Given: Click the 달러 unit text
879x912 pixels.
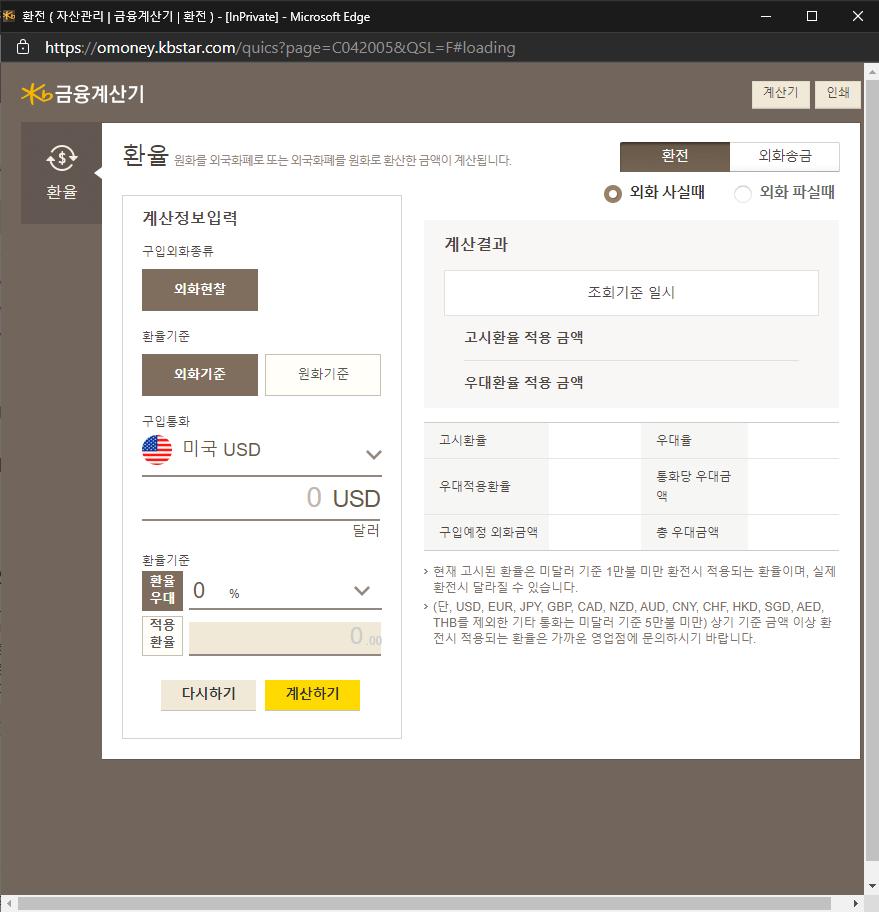Looking at the screenshot, I should pyautogui.click(x=366, y=531).
